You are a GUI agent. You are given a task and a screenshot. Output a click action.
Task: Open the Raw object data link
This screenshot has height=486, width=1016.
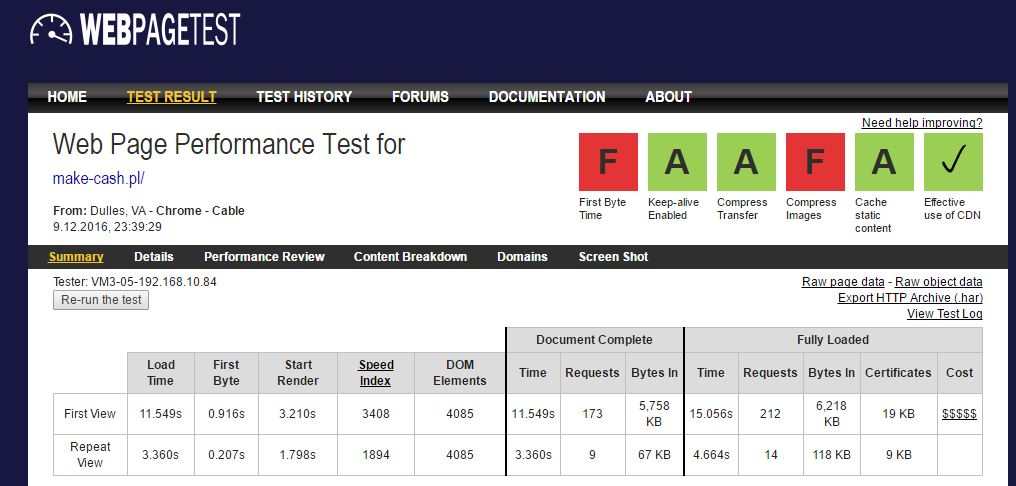click(x=939, y=282)
